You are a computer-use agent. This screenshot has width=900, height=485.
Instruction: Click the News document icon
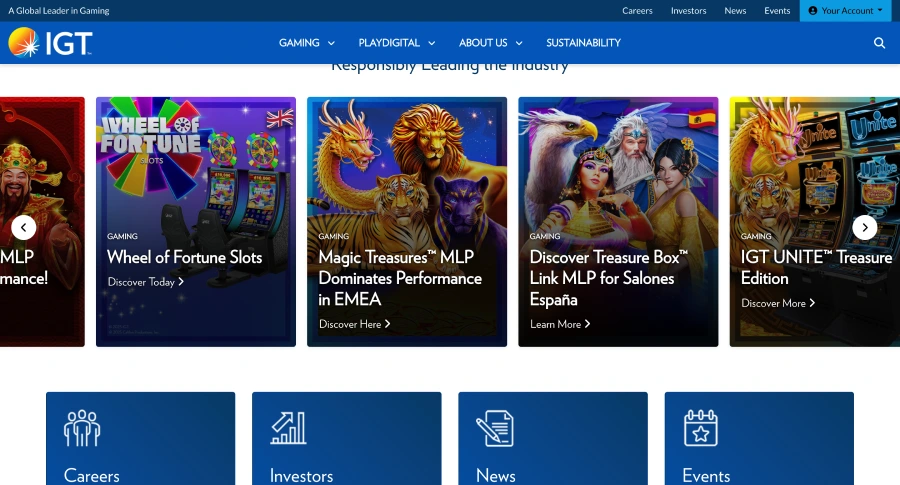pyautogui.click(x=494, y=428)
